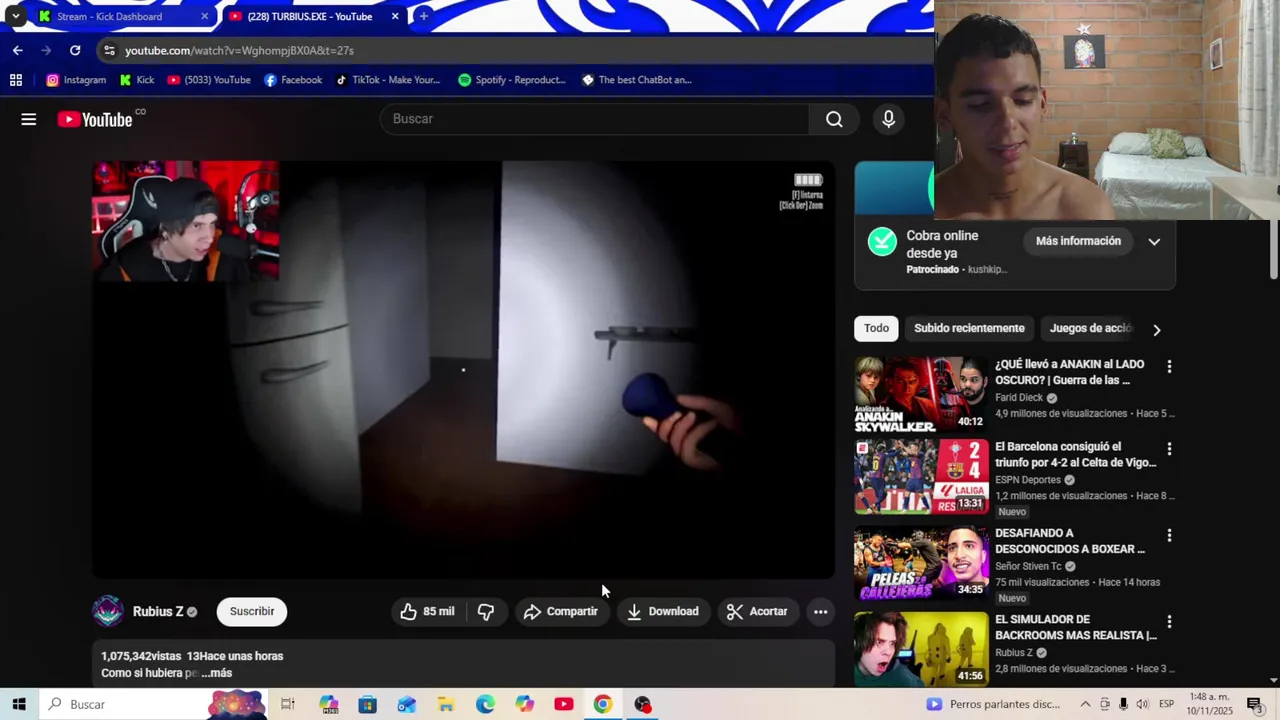Open the YouTube guide hamburger menu

tap(28, 119)
